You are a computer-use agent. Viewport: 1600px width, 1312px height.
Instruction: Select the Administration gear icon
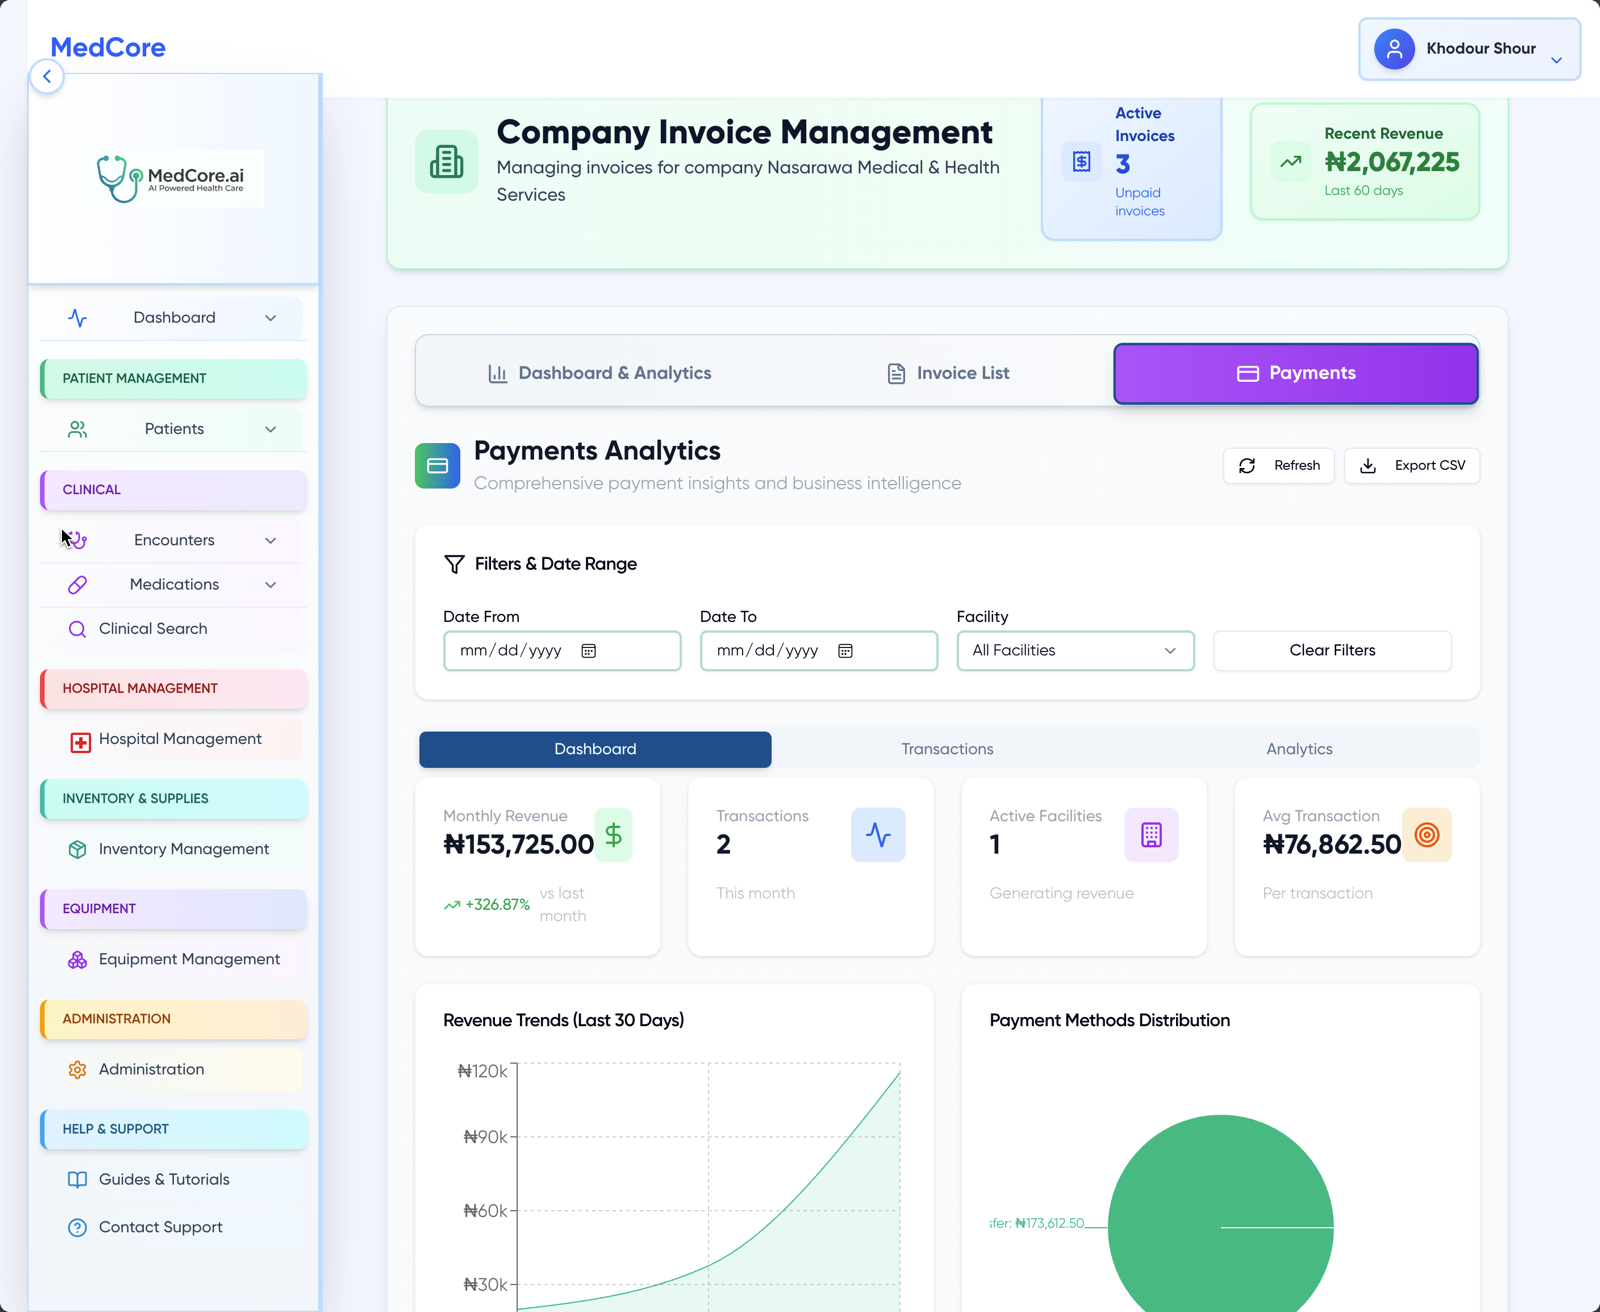(78, 1069)
